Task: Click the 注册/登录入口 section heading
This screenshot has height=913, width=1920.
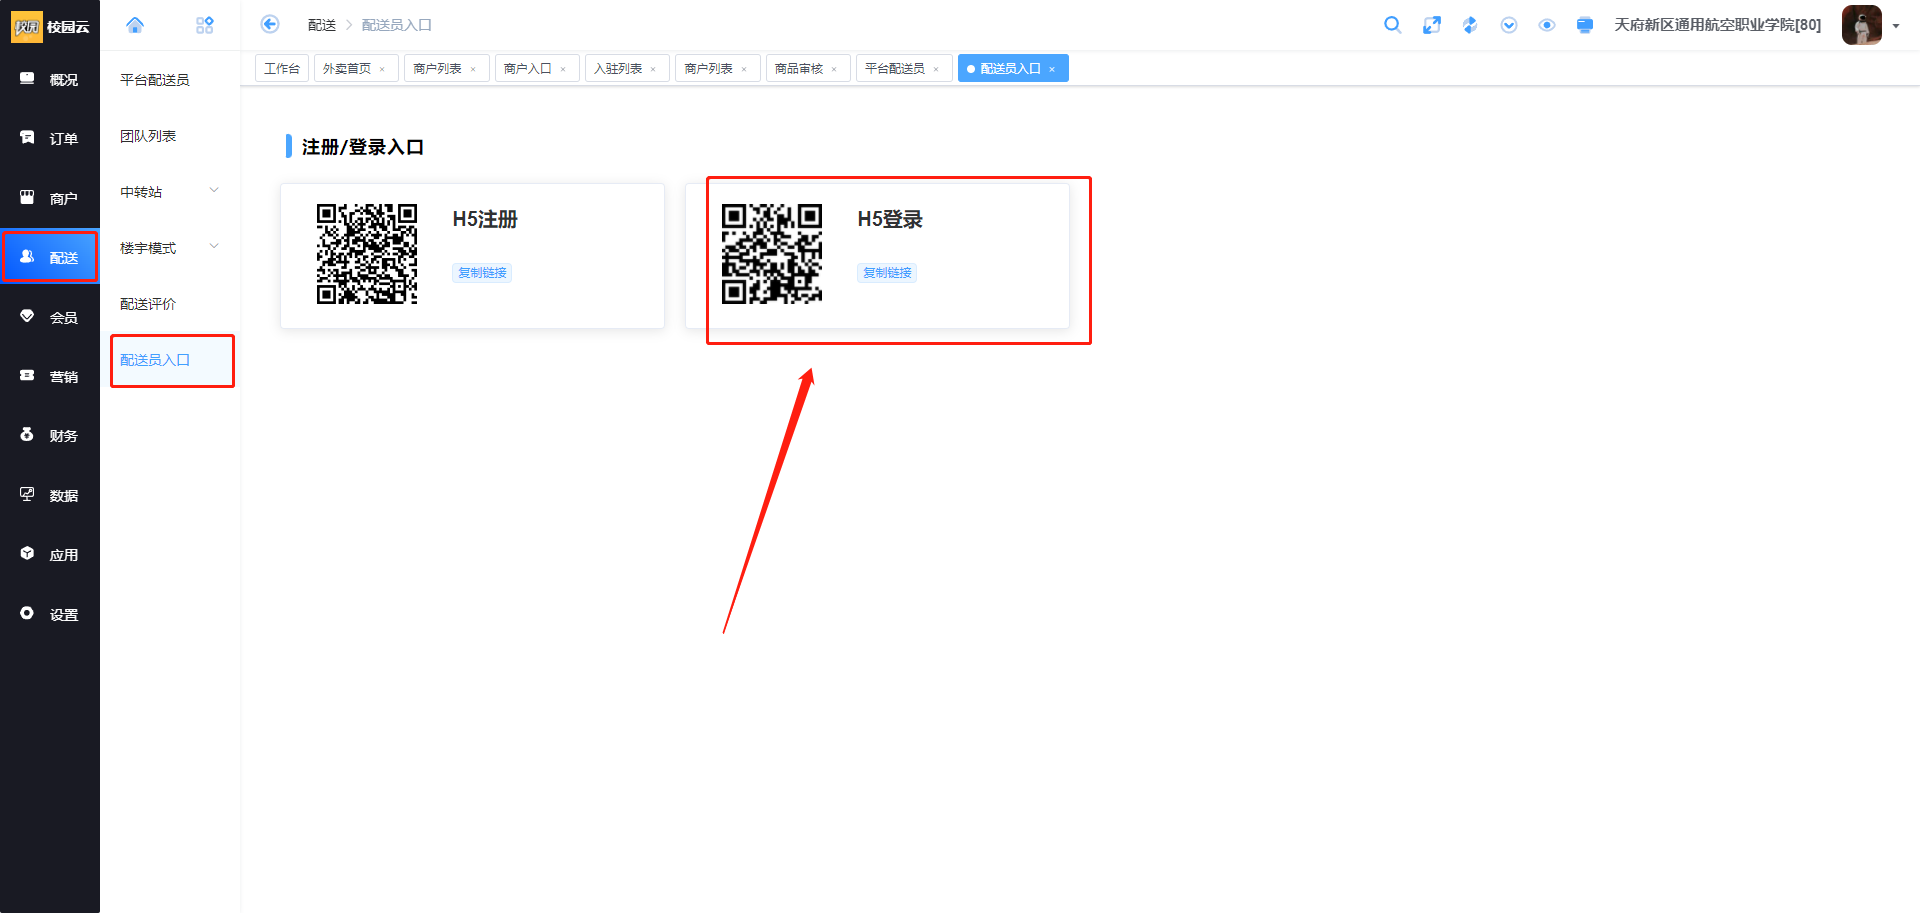Action: (x=363, y=147)
